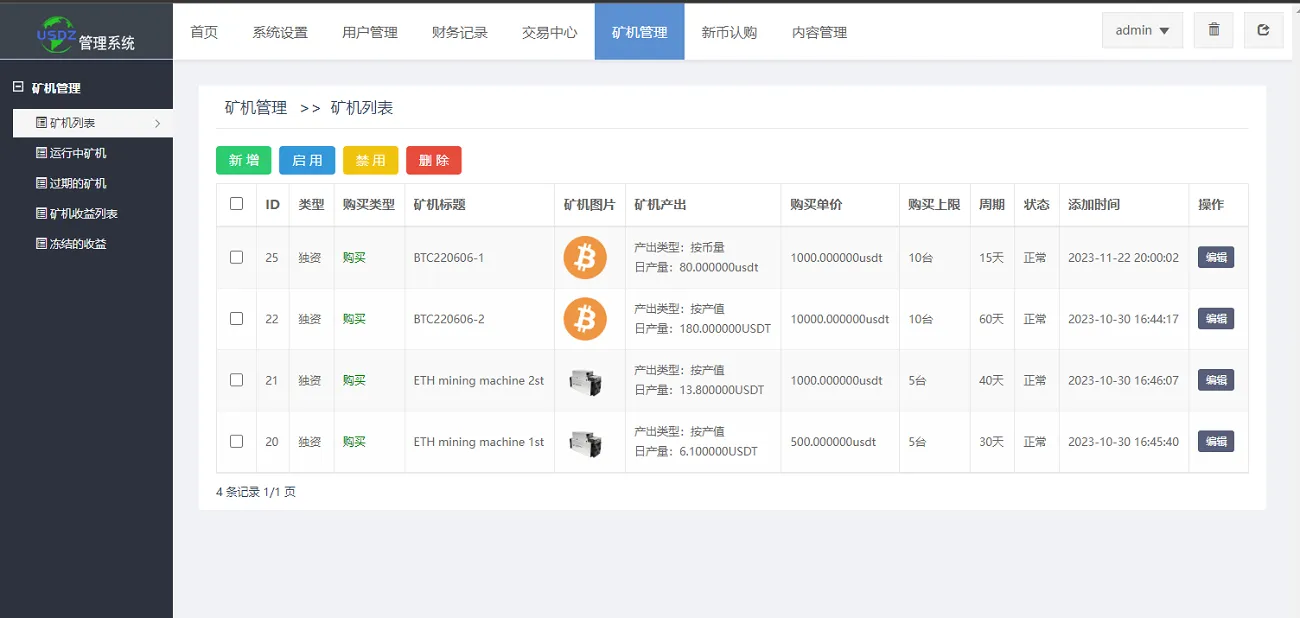The image size is (1300, 618).
Task: Switch to the 交易中心 tab
Action: pos(548,31)
